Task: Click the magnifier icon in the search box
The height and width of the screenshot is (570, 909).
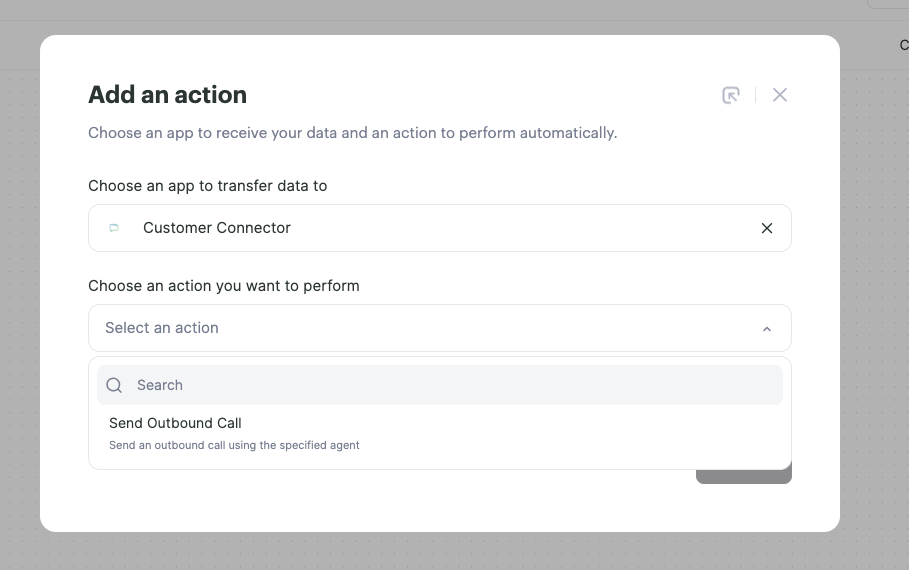Action: [114, 385]
